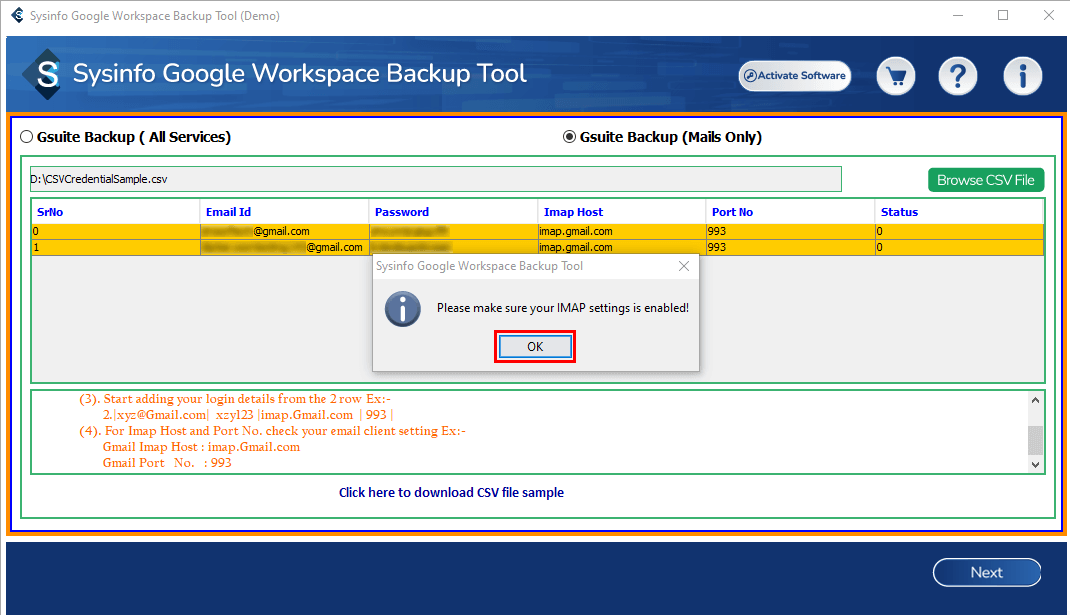Click the Activate Software button
Image resolution: width=1070 pixels, height=615 pixels.
pos(794,76)
